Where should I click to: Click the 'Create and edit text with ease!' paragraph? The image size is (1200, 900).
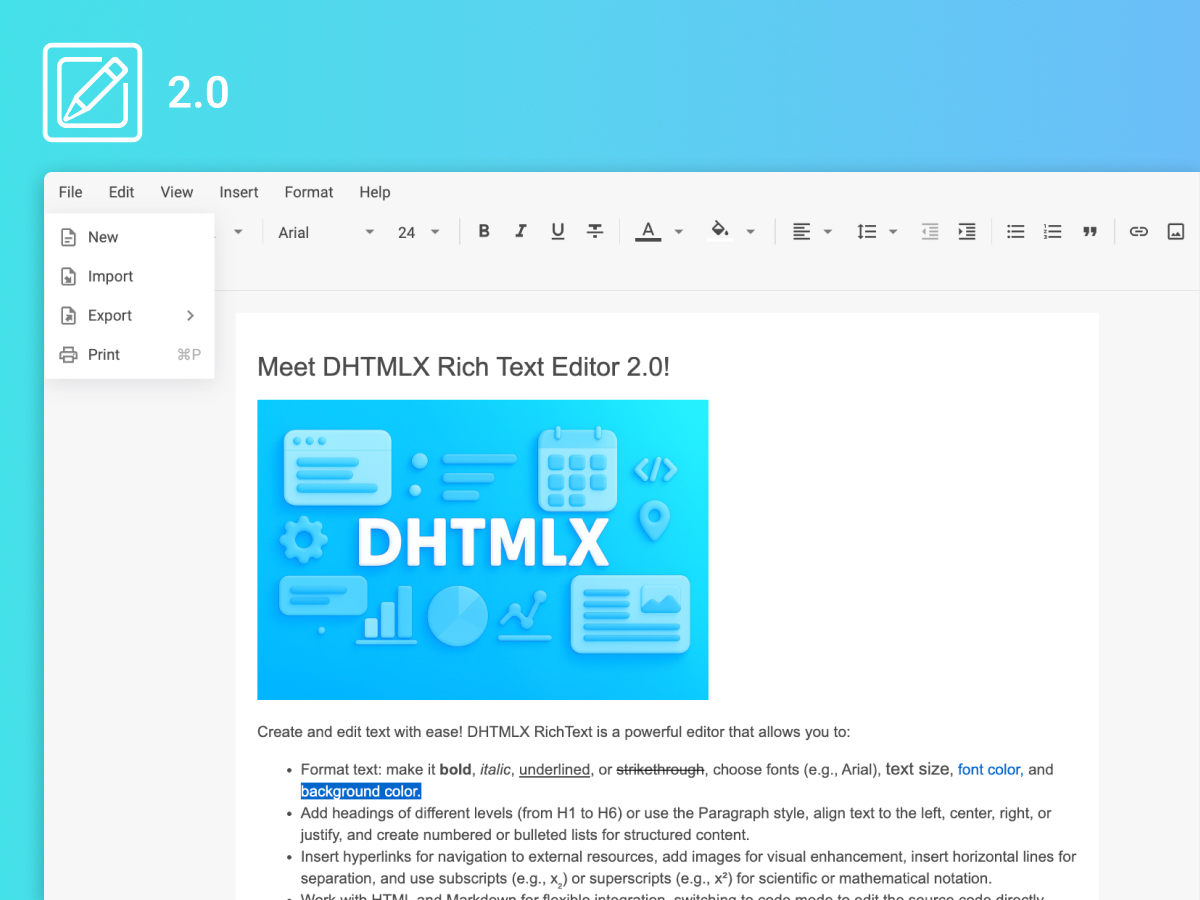click(x=554, y=732)
